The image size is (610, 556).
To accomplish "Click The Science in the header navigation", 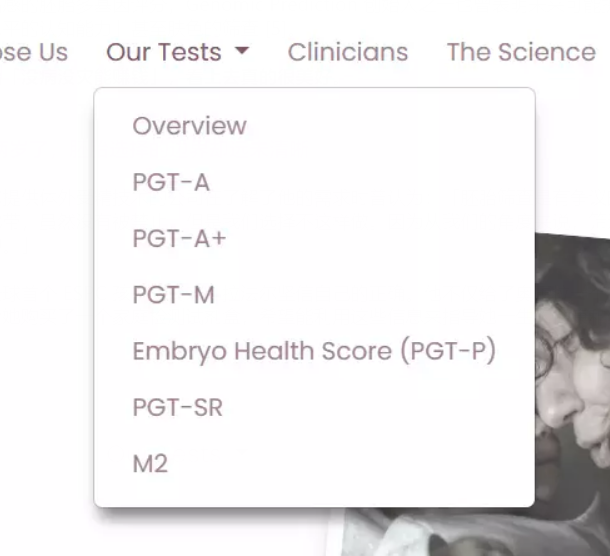I will click(x=520, y=52).
